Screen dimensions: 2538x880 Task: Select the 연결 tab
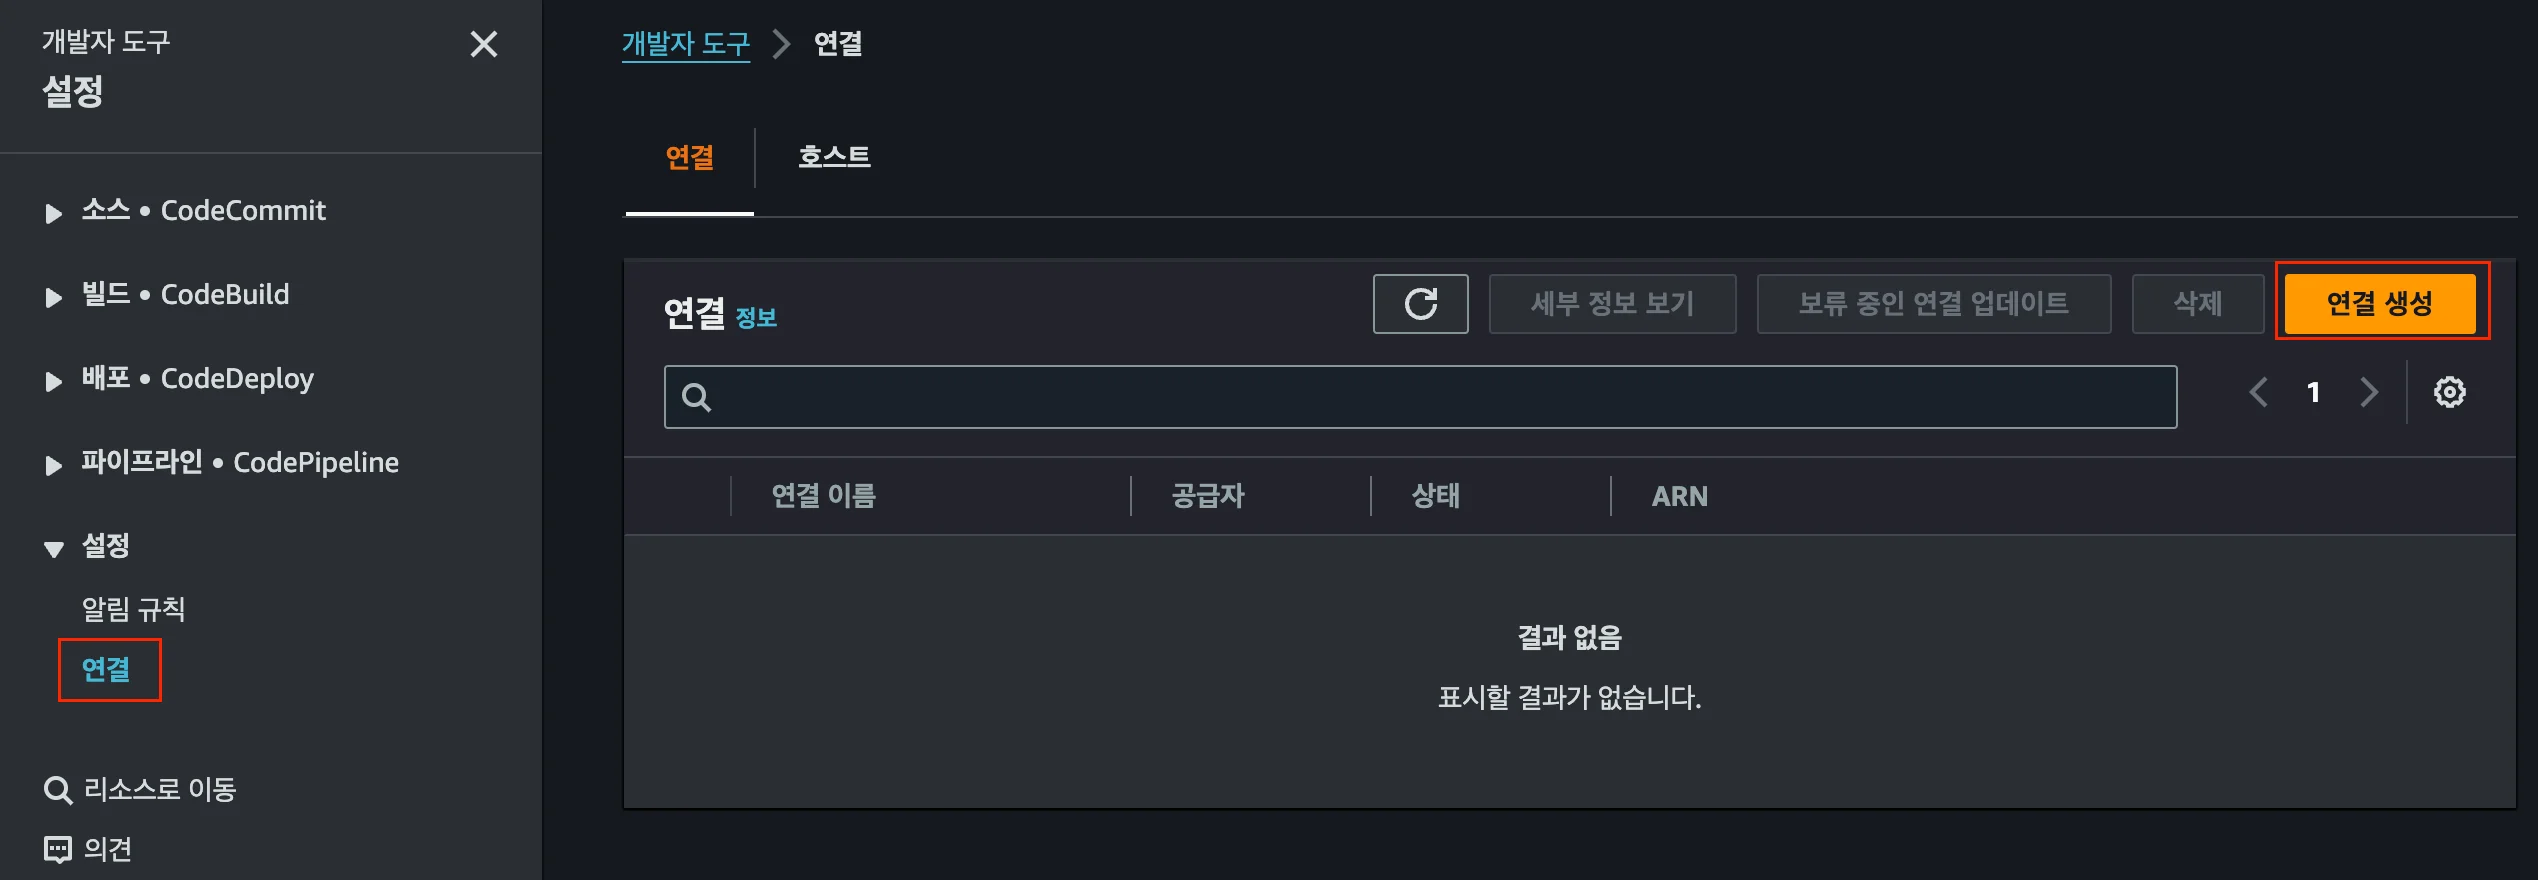click(687, 156)
